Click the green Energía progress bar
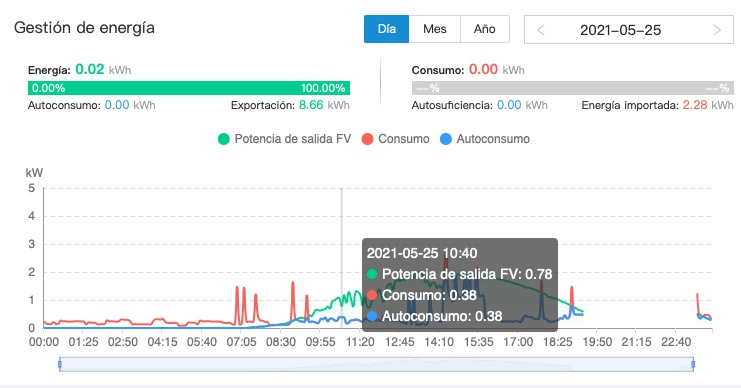 [x=189, y=88]
